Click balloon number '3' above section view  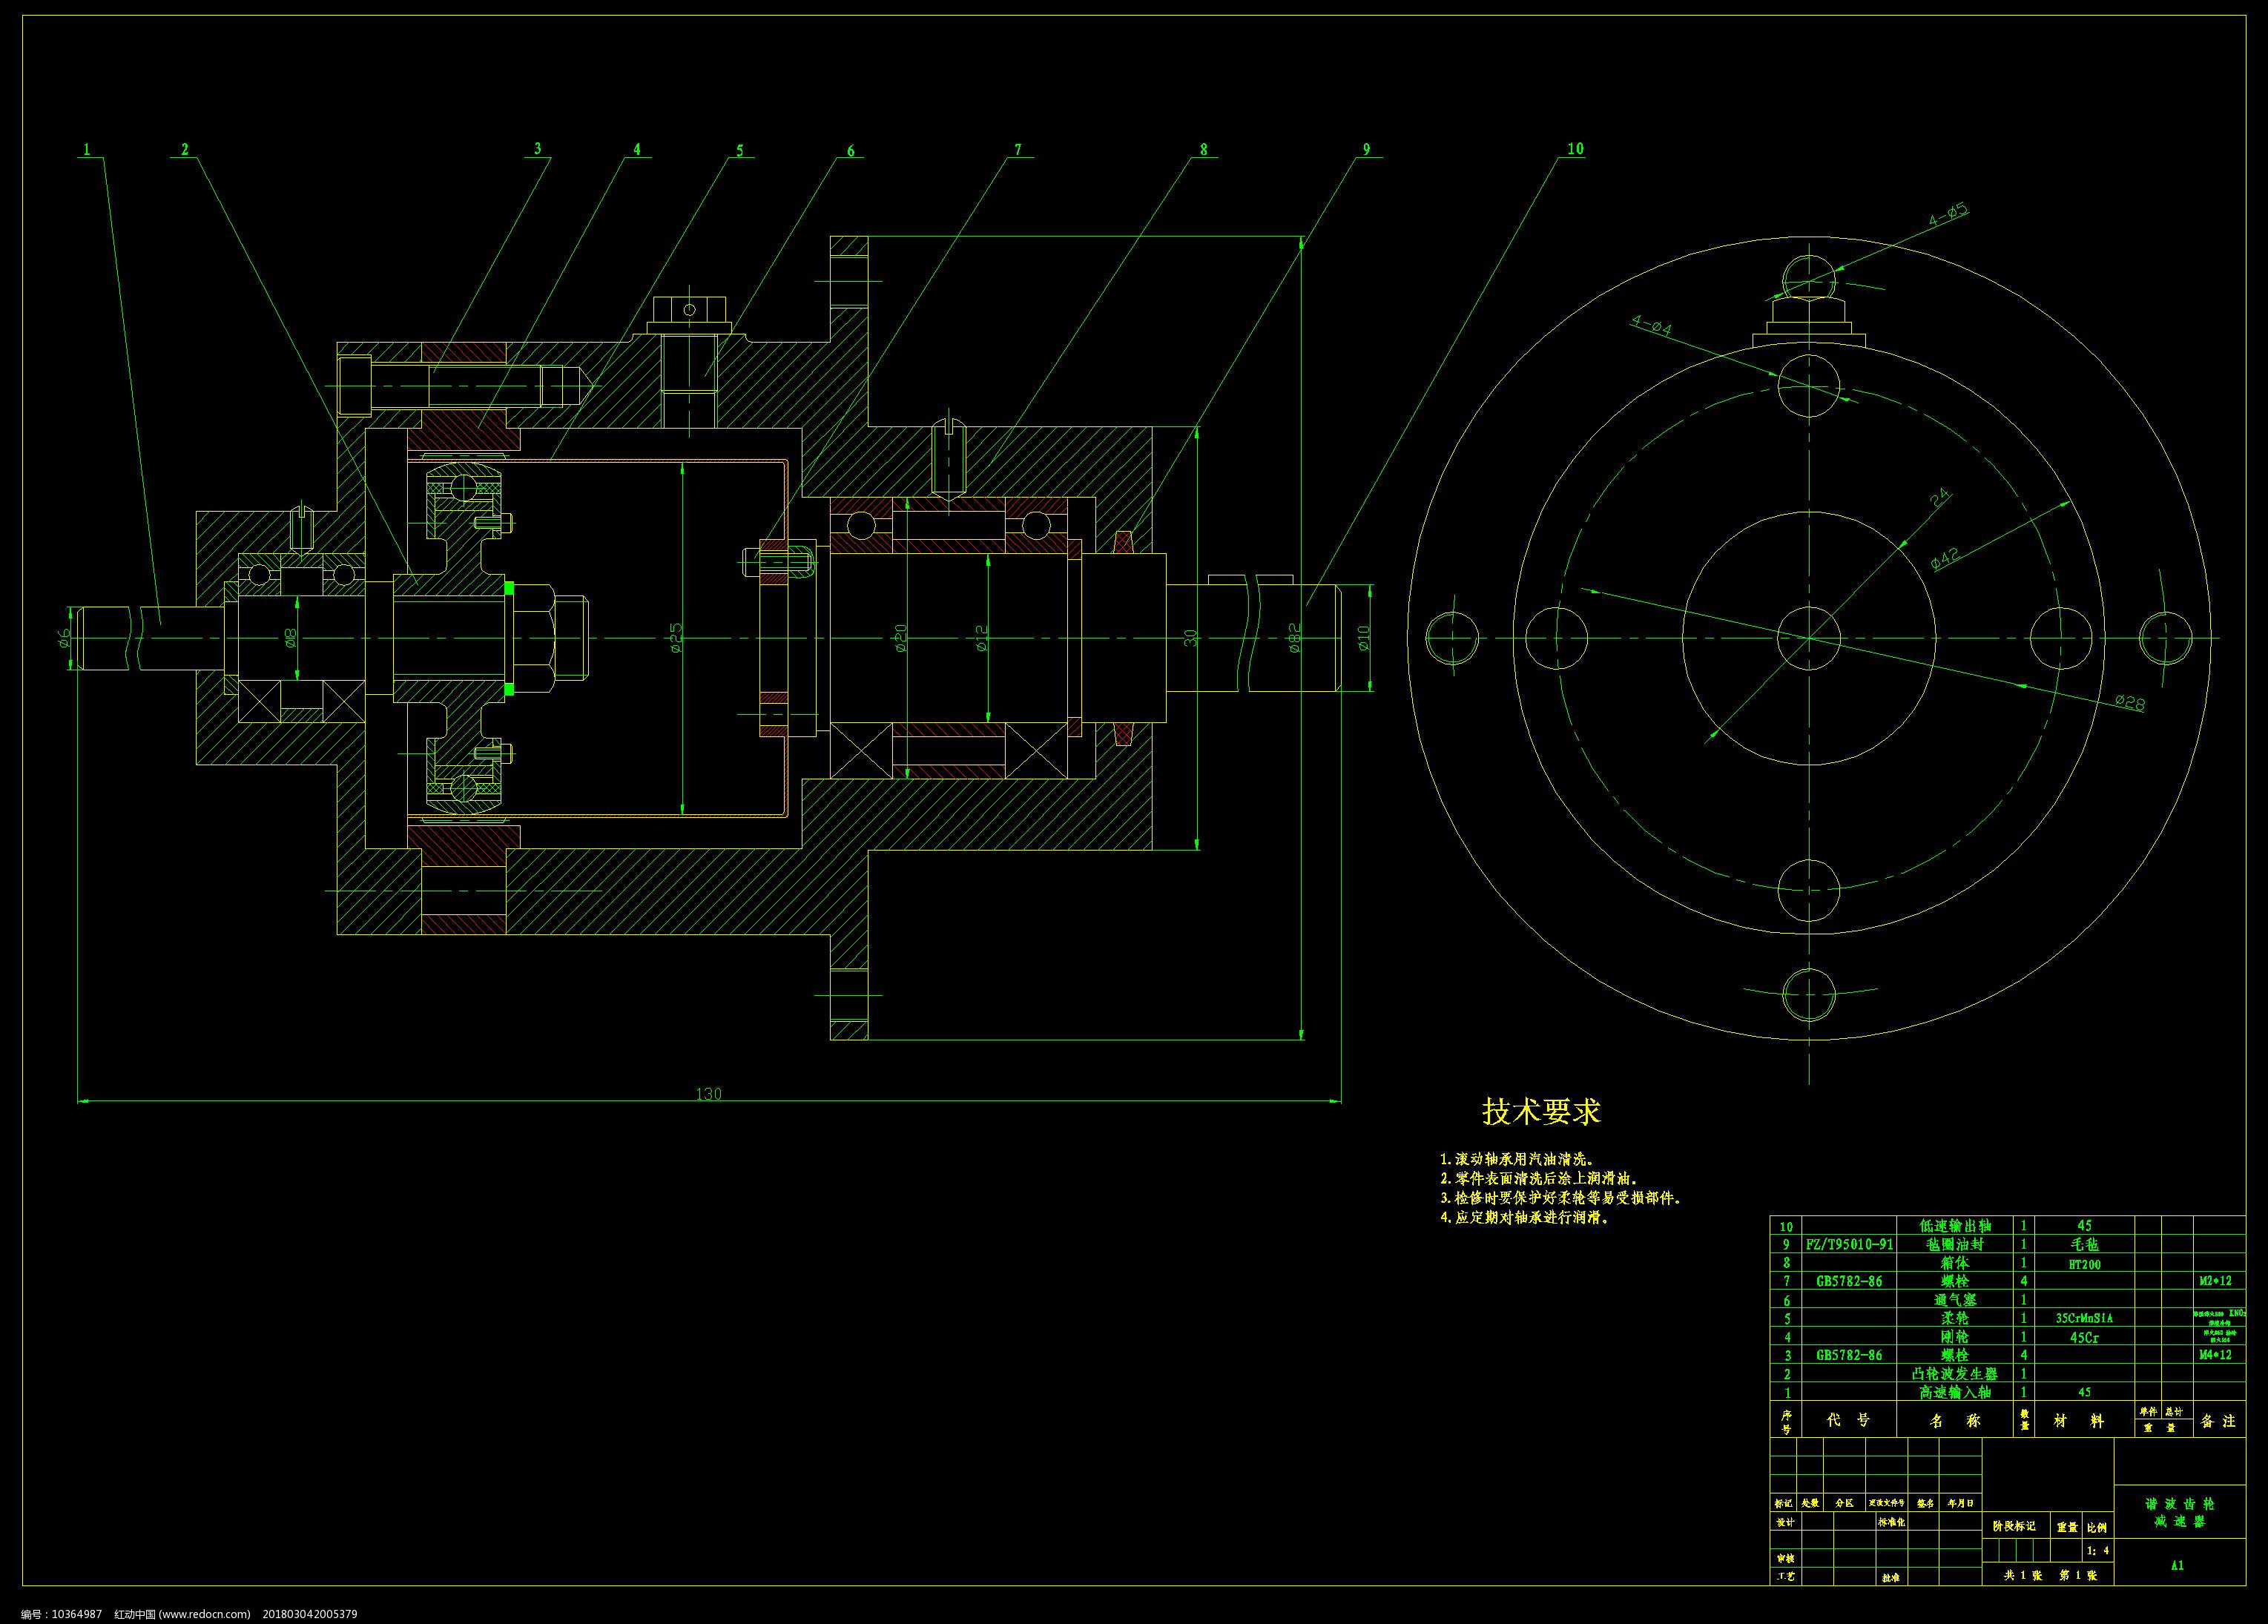coord(537,148)
